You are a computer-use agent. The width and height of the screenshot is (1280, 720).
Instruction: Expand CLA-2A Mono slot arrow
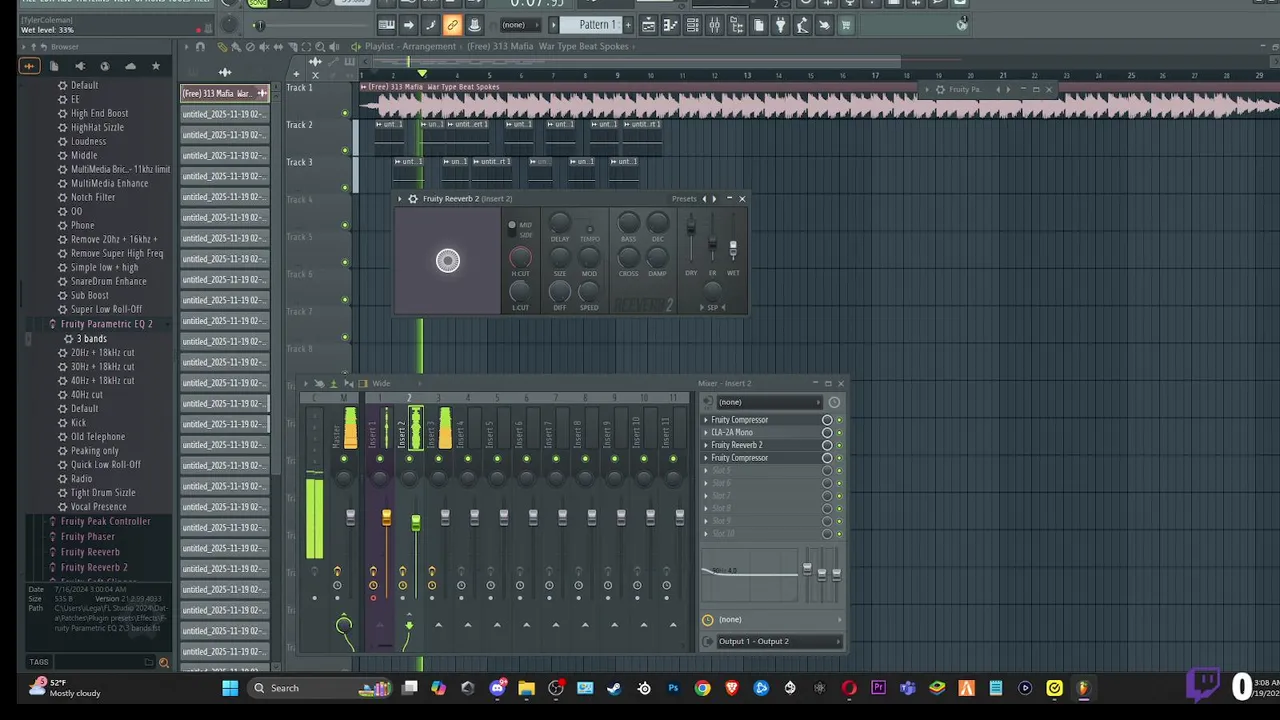click(705, 432)
